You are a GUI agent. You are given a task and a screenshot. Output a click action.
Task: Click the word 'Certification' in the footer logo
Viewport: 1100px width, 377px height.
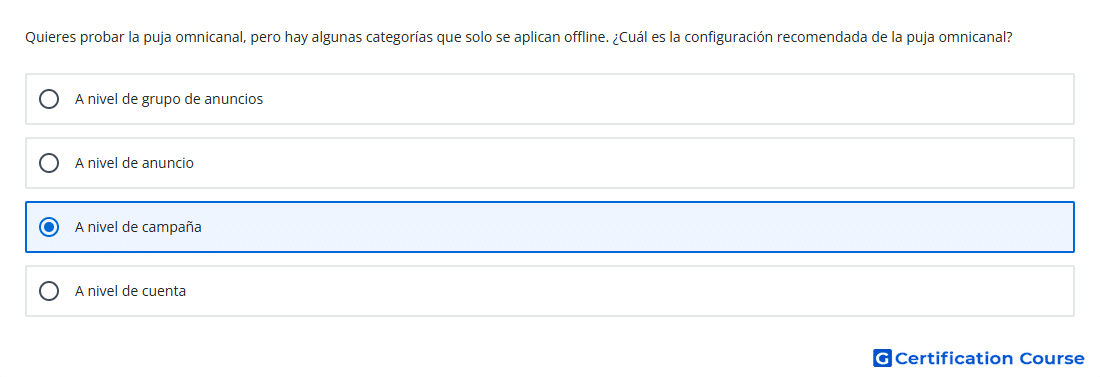(954, 358)
